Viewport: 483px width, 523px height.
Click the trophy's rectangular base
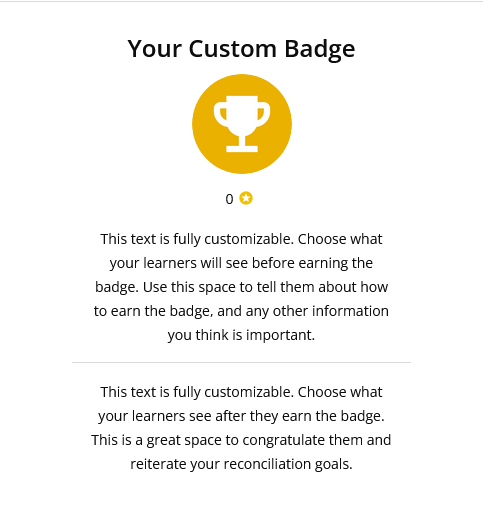tap(242, 149)
